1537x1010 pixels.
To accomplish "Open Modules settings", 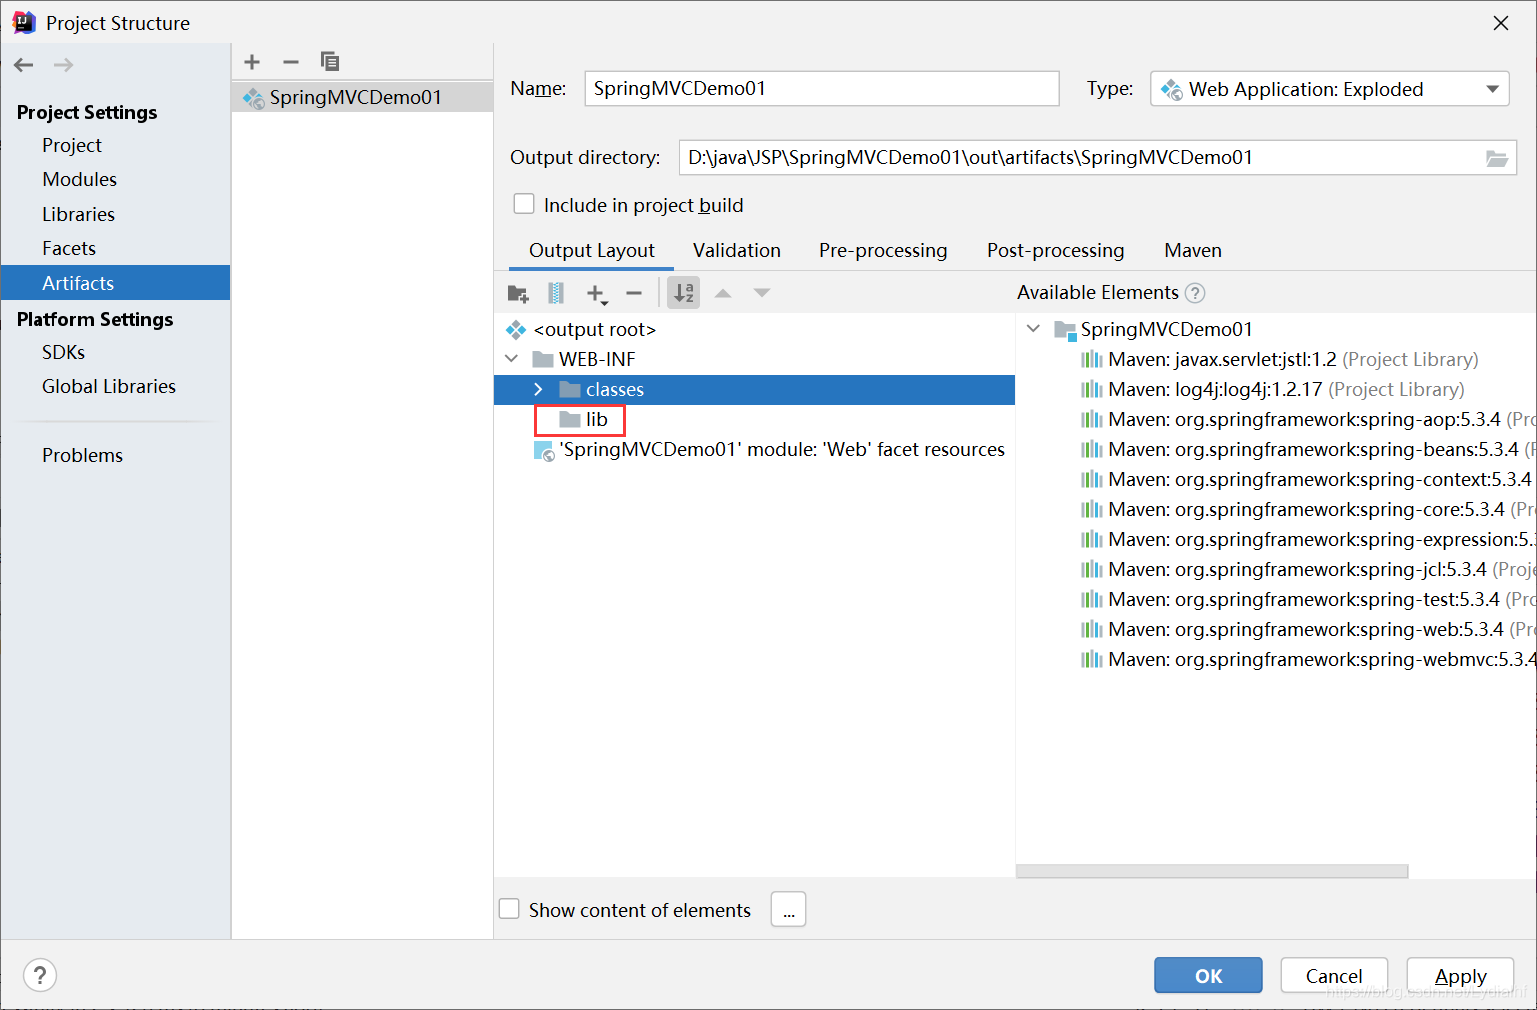I will 80,179.
